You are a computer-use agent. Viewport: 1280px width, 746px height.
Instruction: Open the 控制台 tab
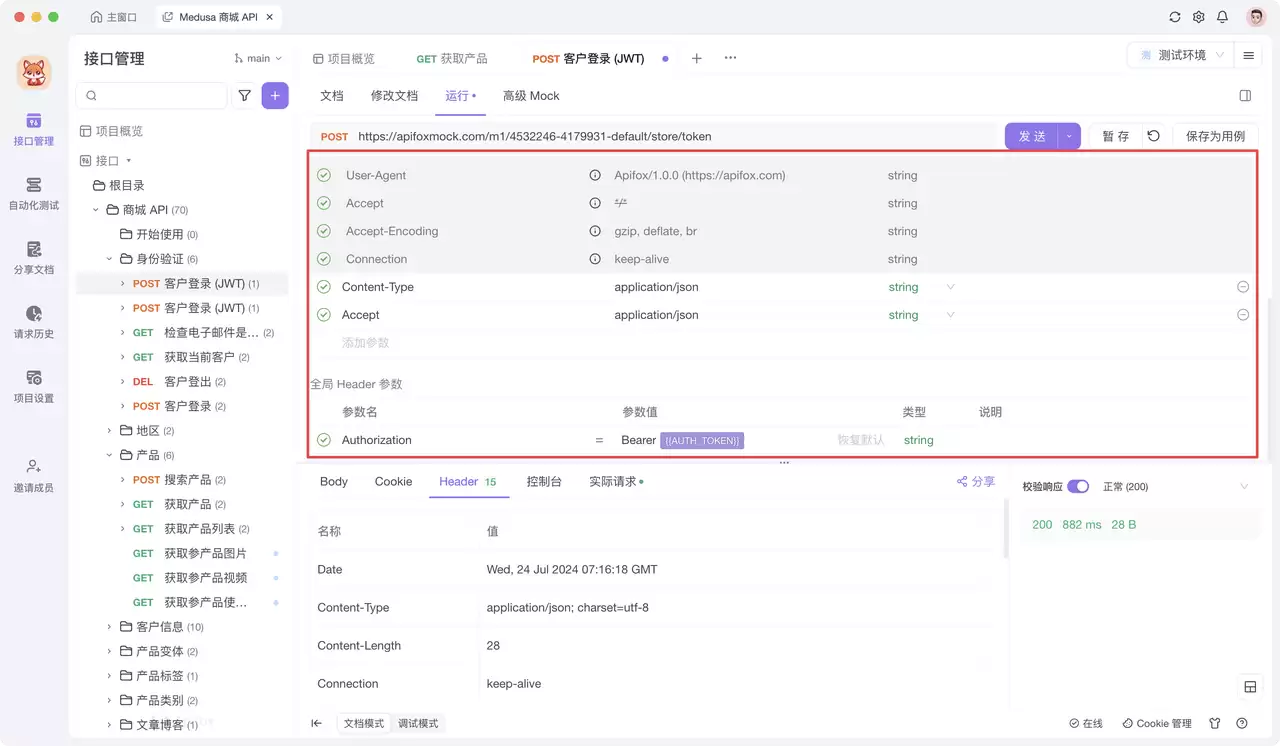[544, 482]
